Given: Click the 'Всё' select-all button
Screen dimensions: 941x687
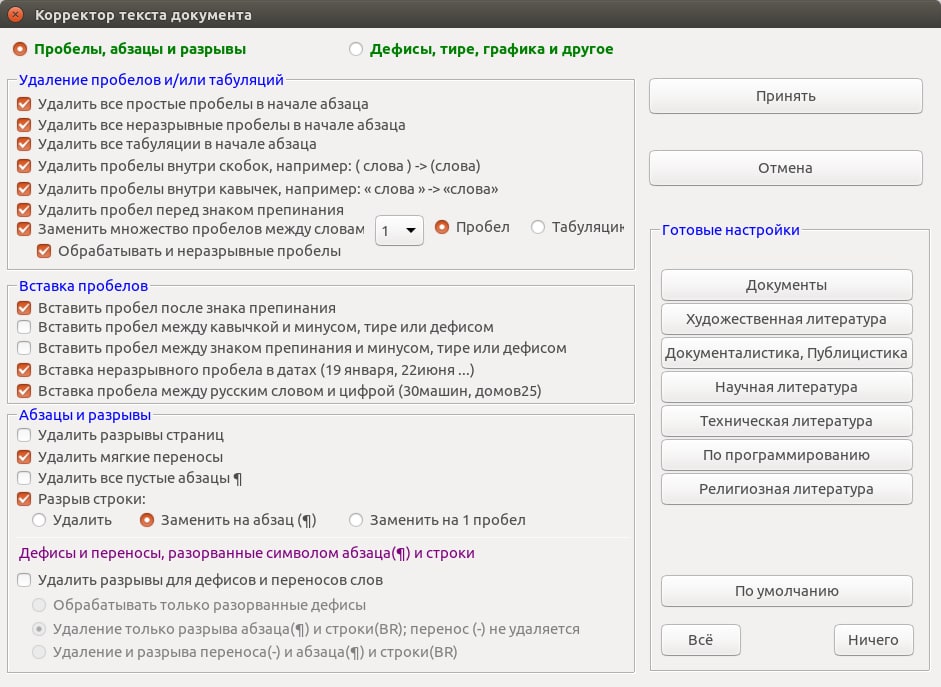Looking at the screenshot, I should (x=701, y=640).
